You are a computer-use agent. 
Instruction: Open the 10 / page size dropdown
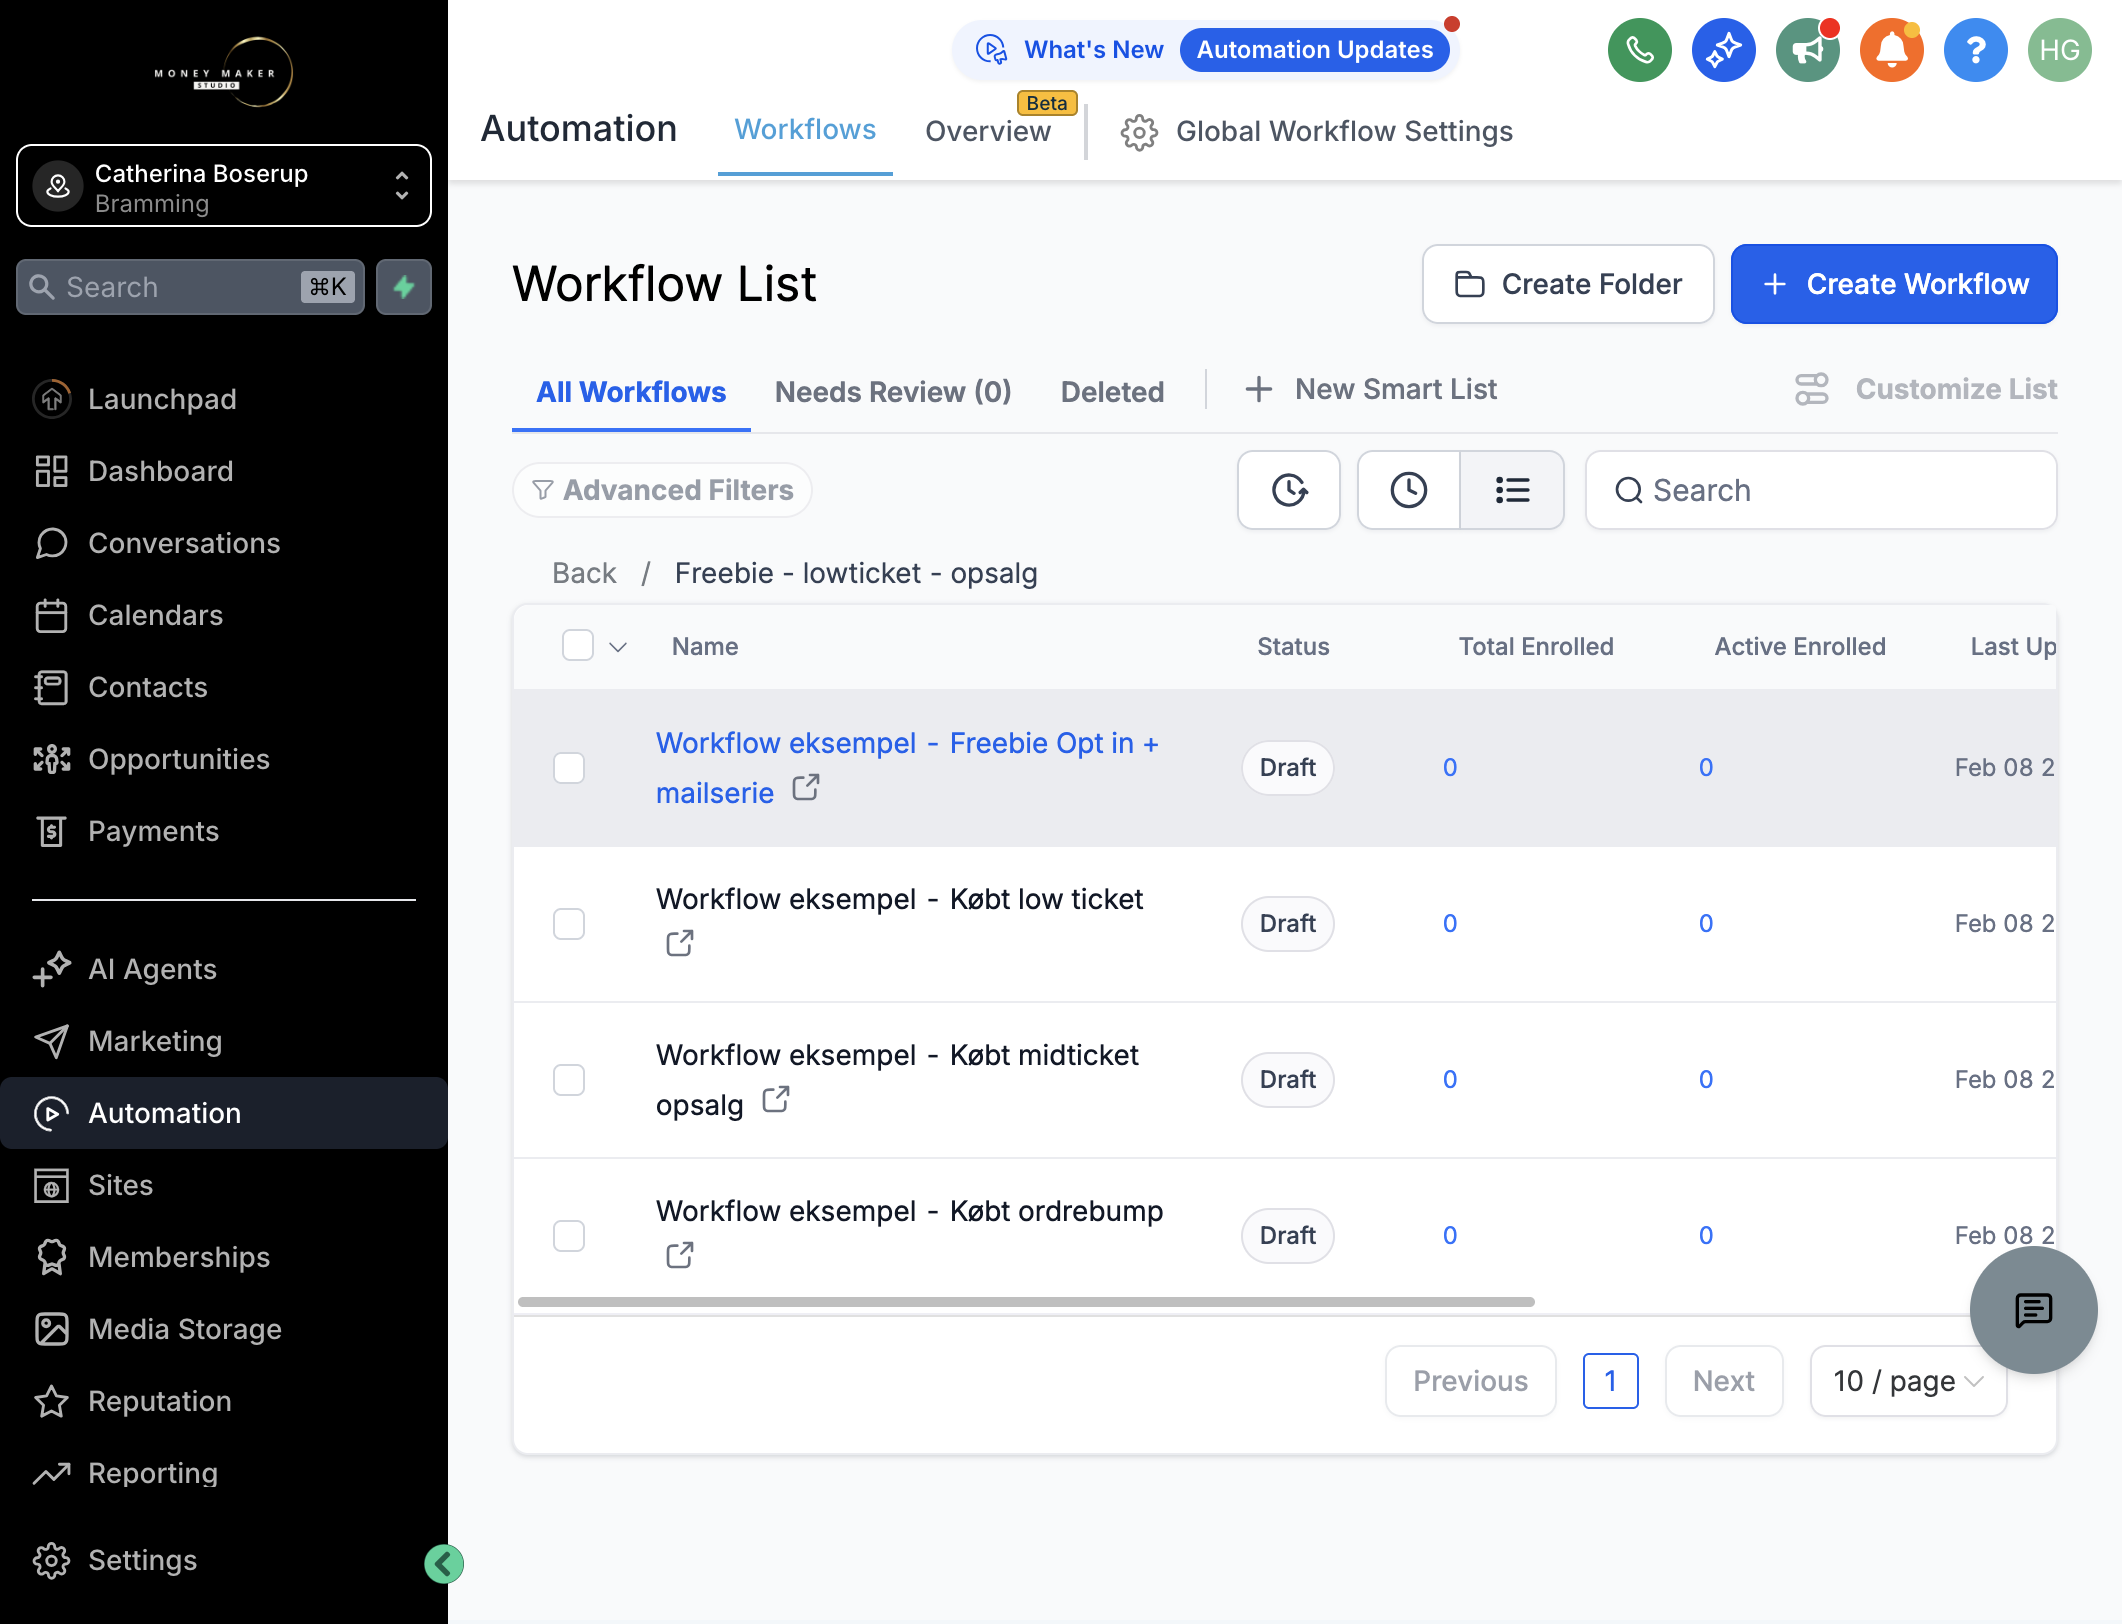(1908, 1381)
